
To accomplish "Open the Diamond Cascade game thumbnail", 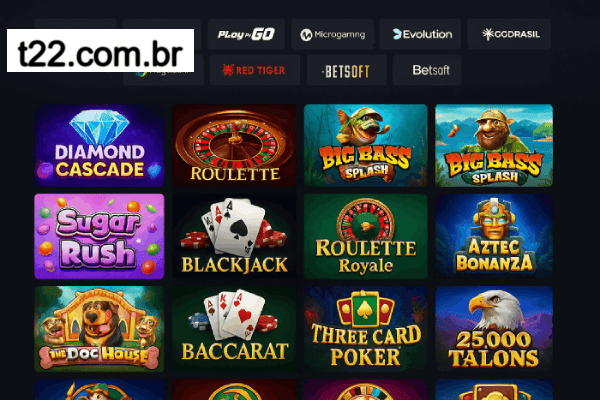I will pos(99,145).
